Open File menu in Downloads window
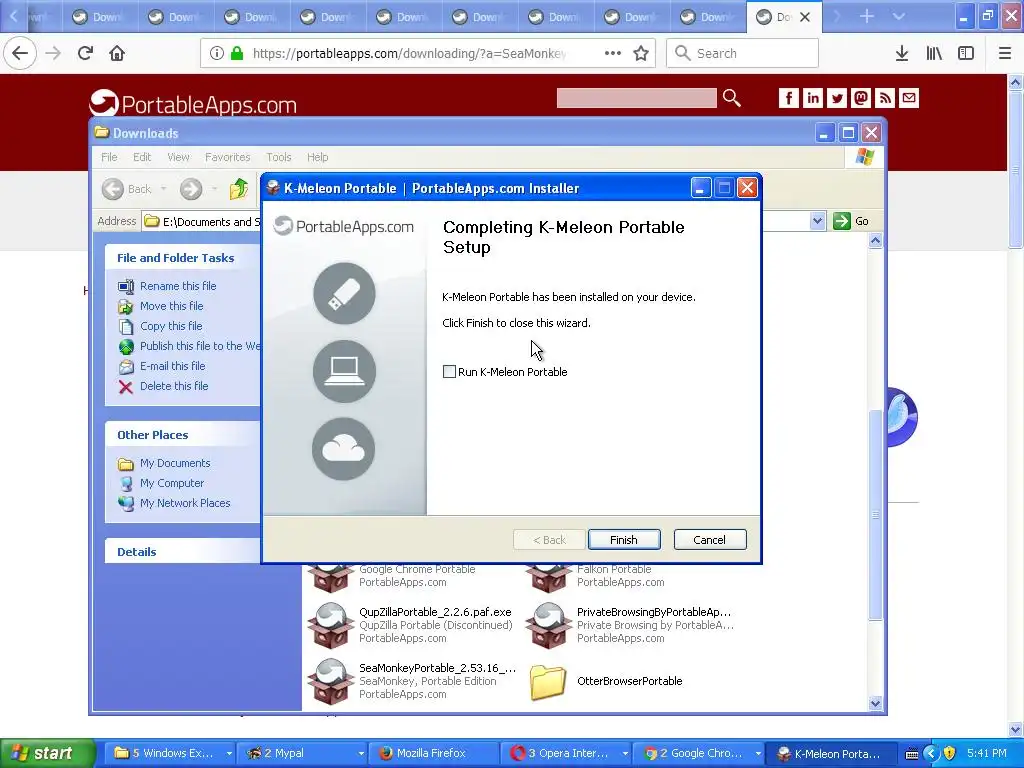 tap(109, 157)
